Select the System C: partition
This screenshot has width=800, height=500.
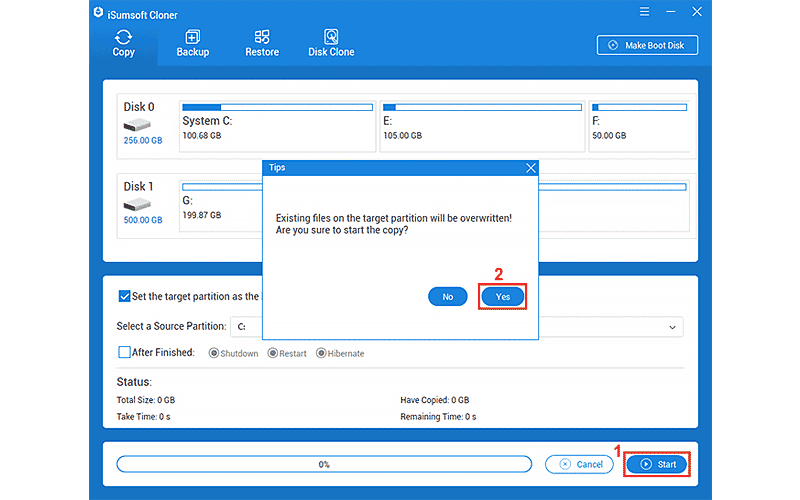[278, 126]
